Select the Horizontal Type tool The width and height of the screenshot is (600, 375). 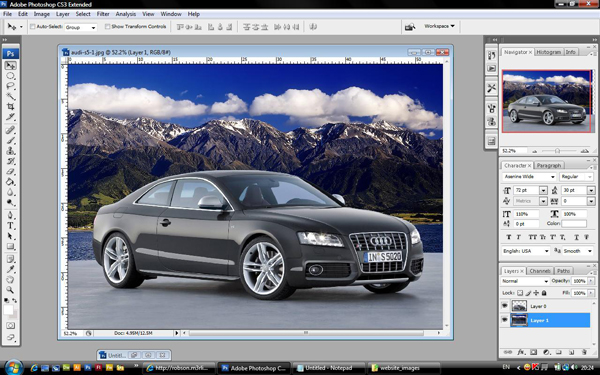click(x=10, y=226)
